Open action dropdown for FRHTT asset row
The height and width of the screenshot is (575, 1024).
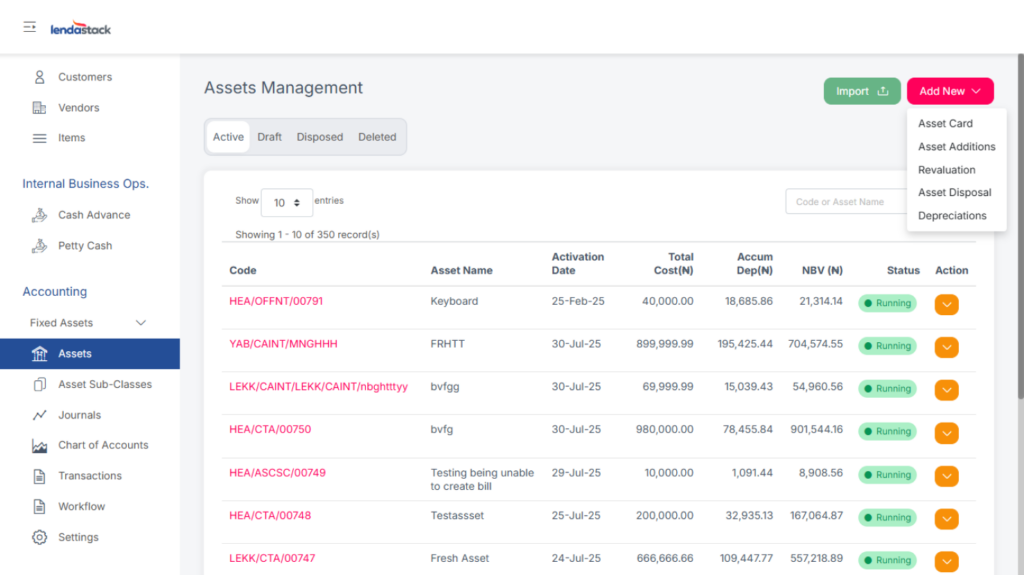tap(946, 347)
